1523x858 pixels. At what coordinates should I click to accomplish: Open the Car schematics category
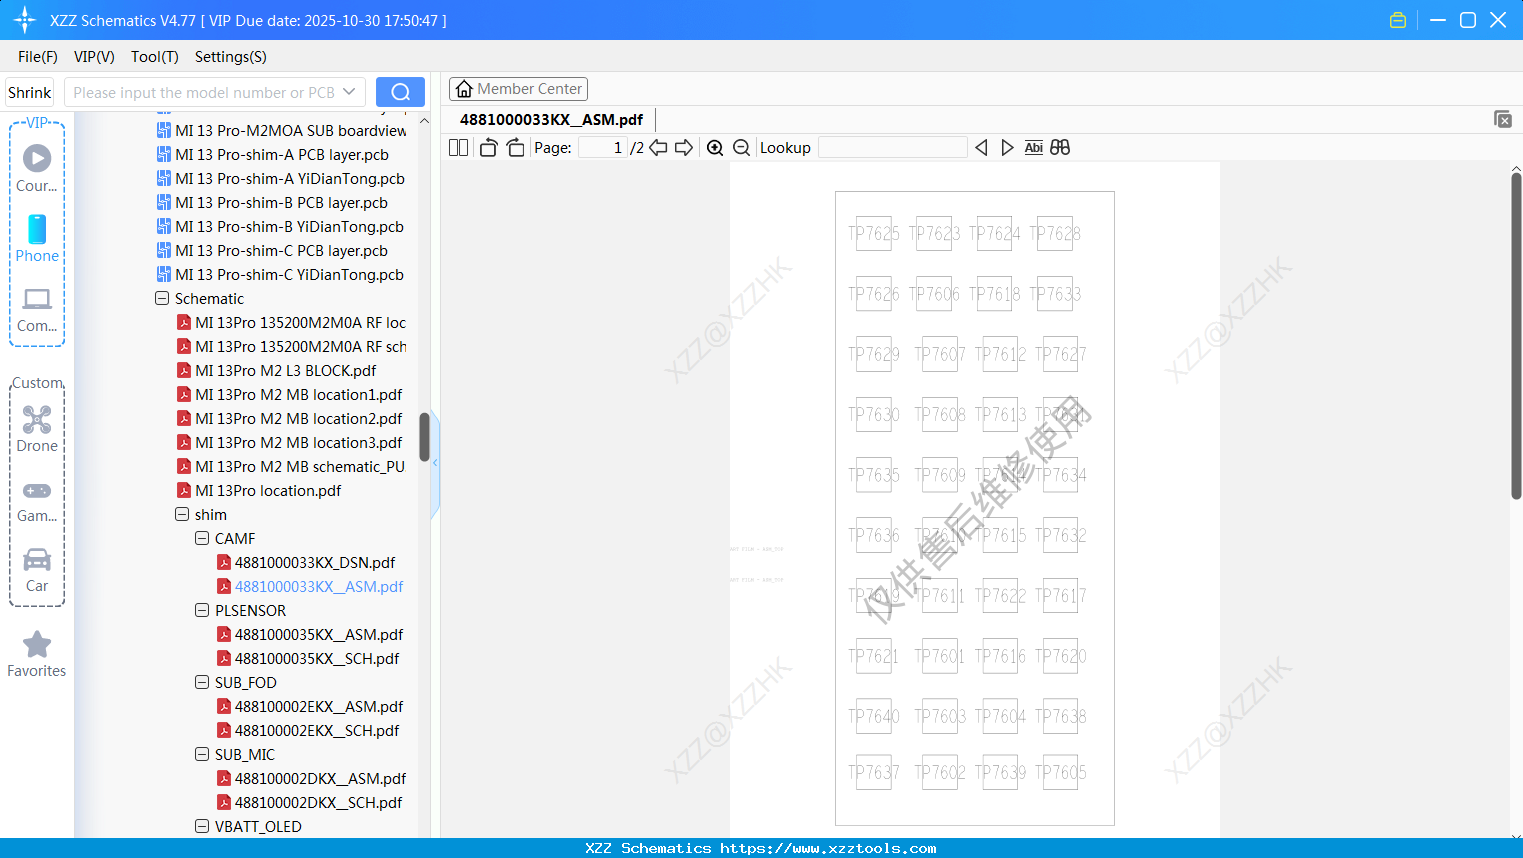coord(37,568)
